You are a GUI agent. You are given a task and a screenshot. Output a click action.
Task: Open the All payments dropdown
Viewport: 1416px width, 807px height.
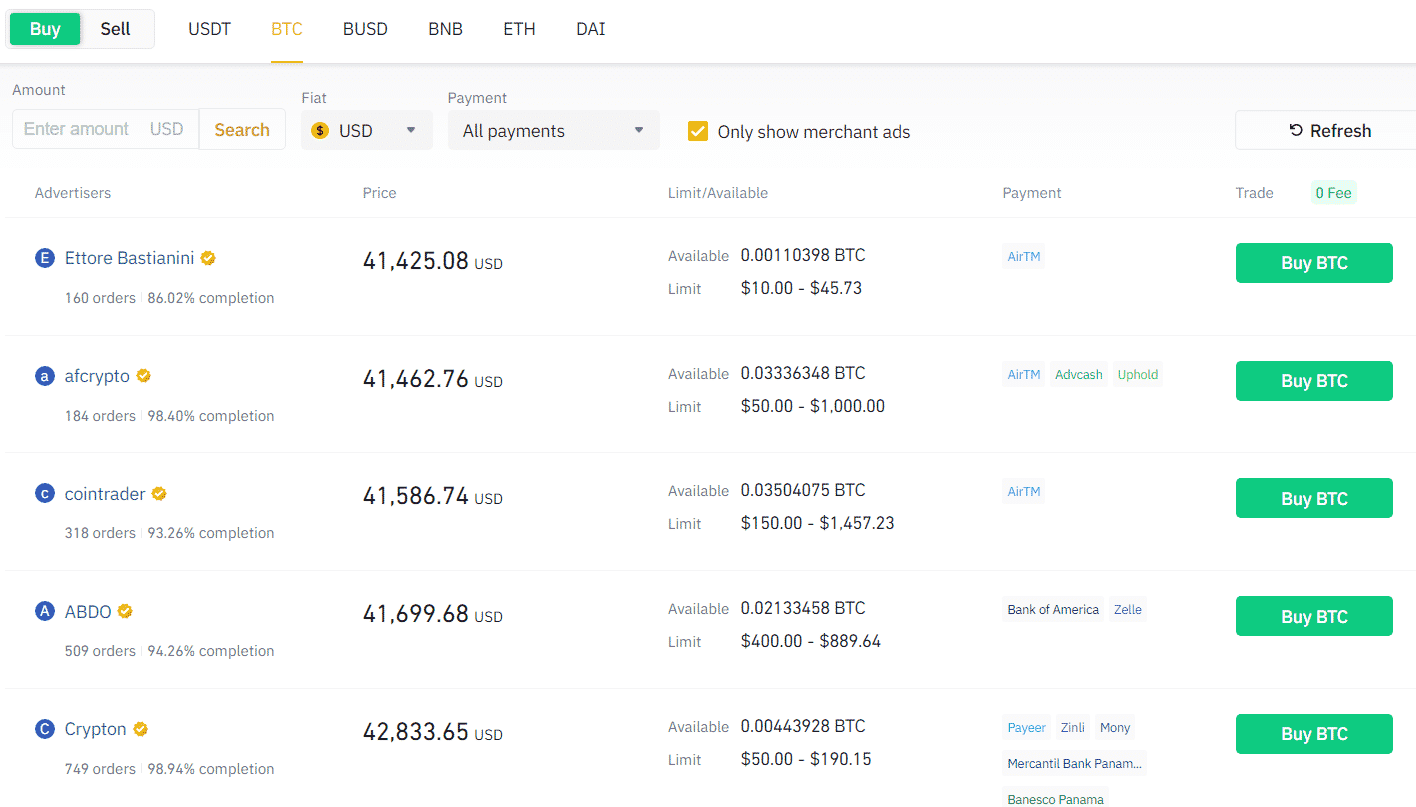click(x=554, y=130)
